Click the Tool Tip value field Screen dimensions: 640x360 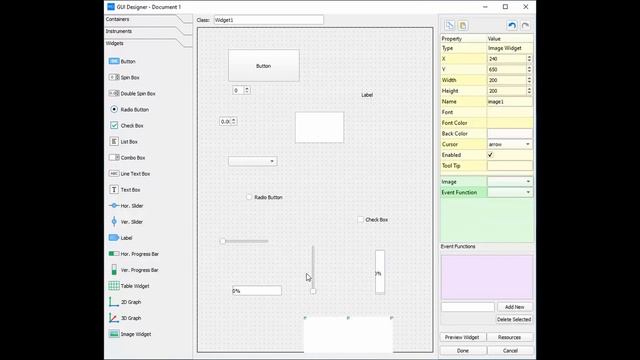510,166
